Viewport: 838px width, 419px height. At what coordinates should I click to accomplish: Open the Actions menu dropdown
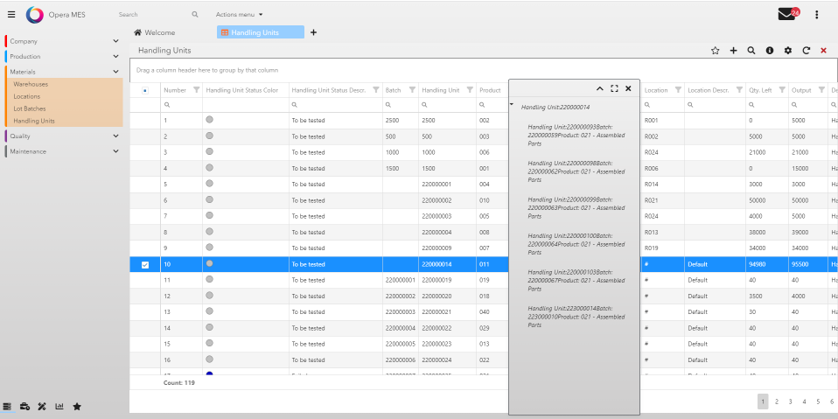pyautogui.click(x=239, y=14)
